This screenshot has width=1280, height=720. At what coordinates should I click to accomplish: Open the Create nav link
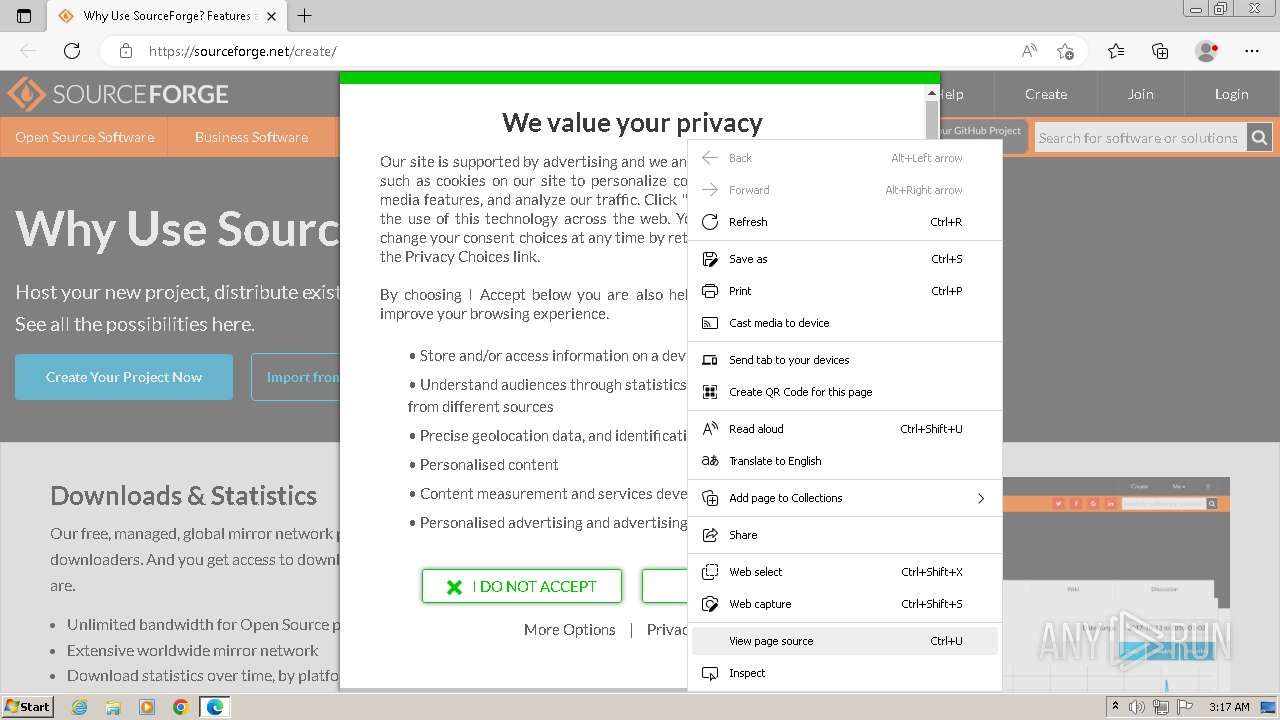[1046, 94]
